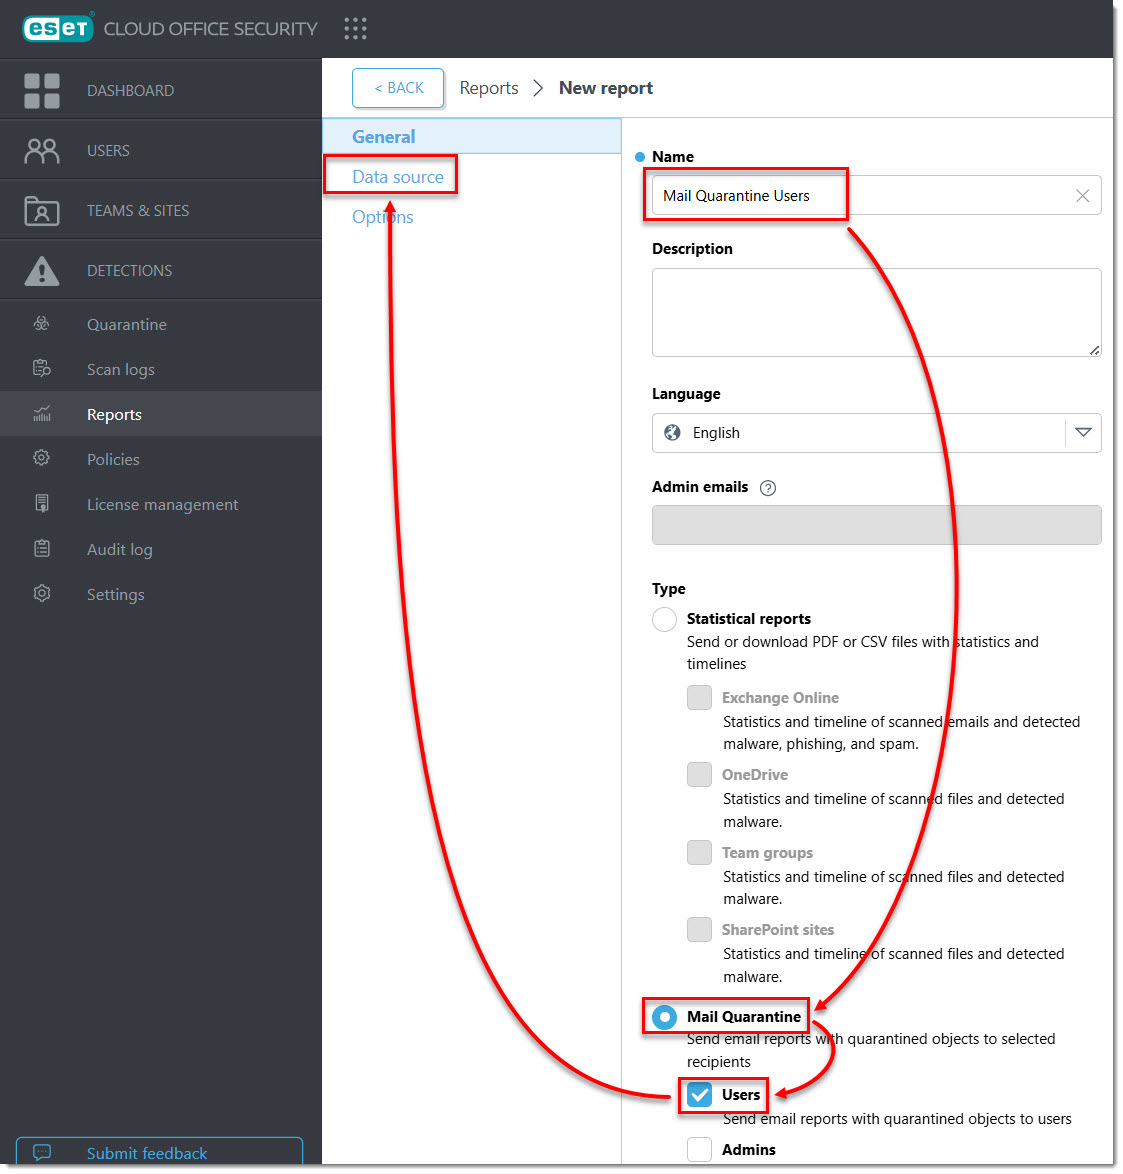Switch to the Data source tab

pyautogui.click(x=399, y=177)
